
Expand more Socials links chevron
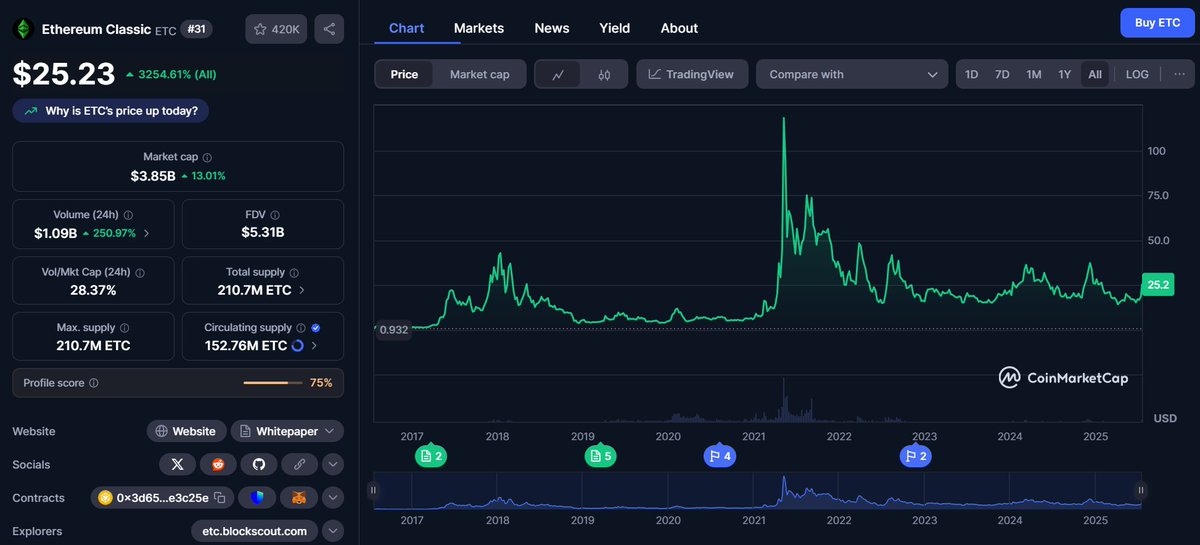333,464
